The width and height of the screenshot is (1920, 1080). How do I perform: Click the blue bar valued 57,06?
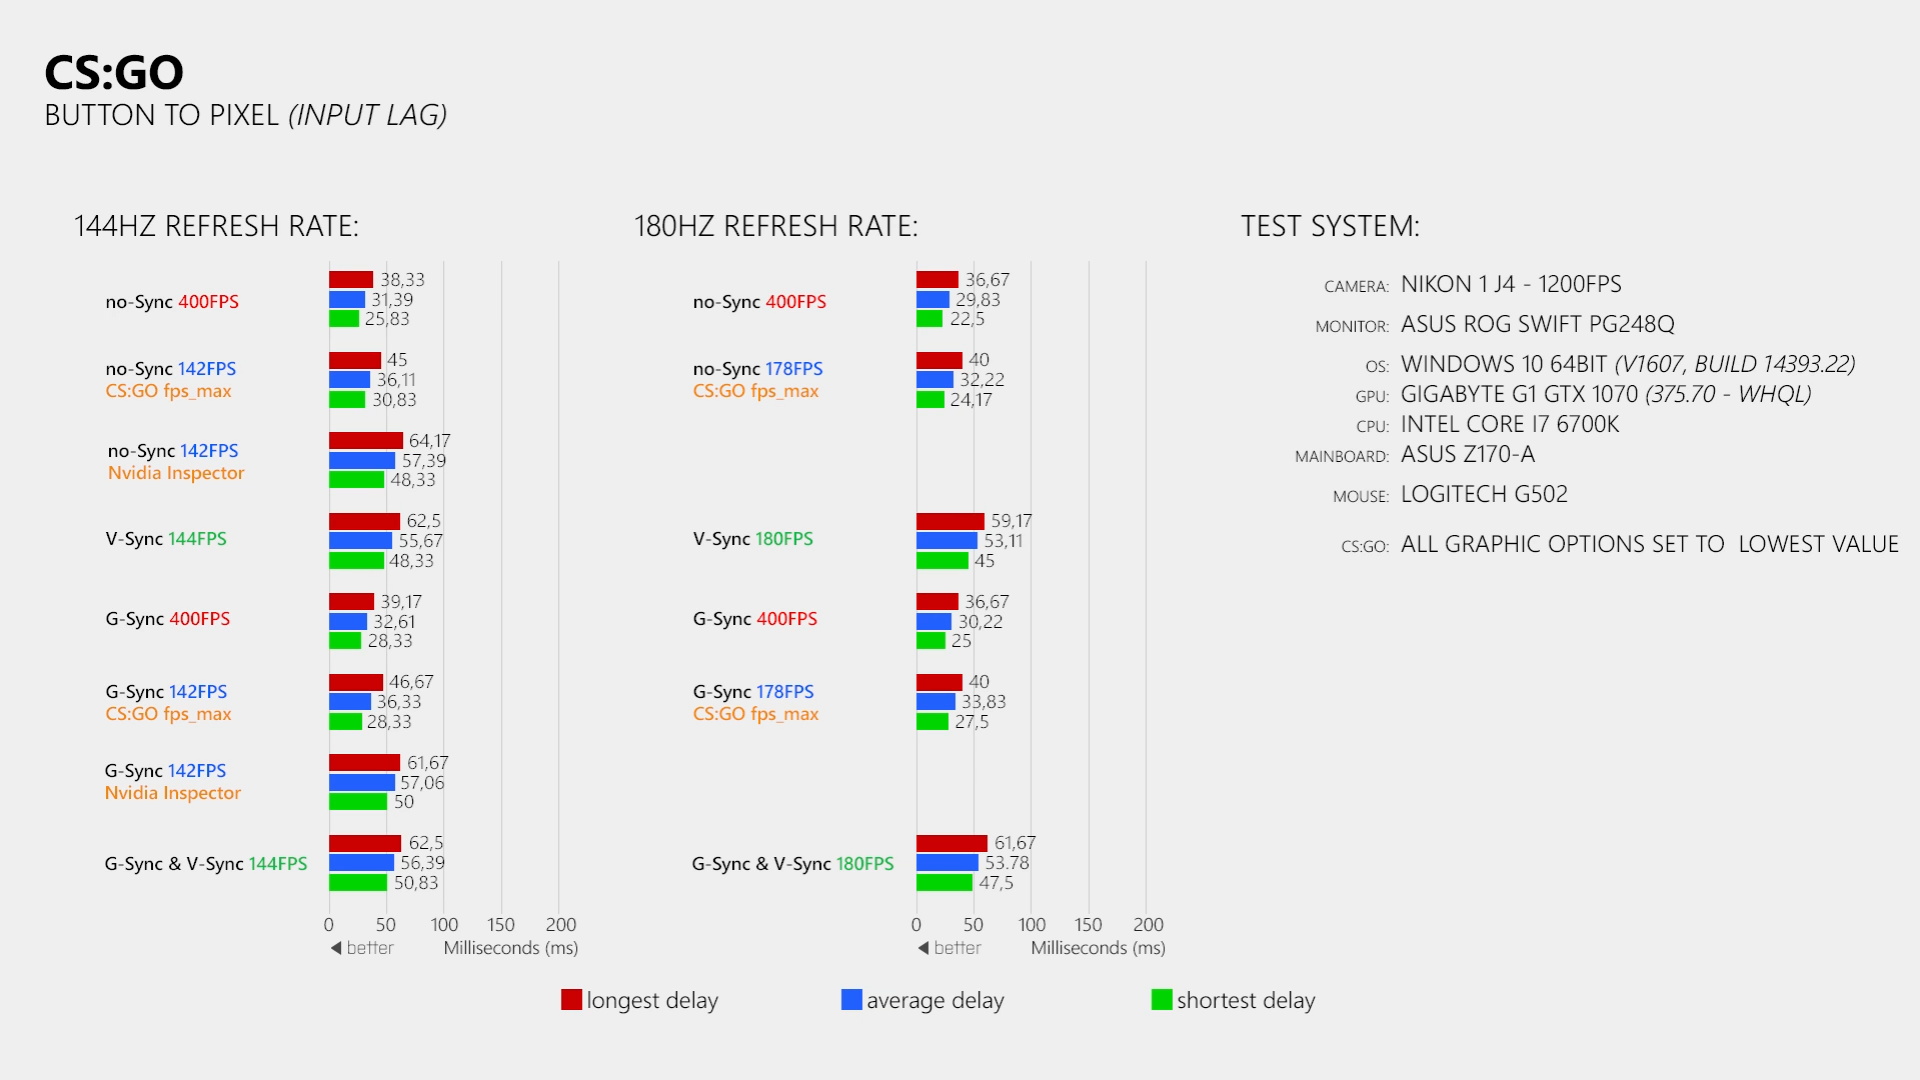click(x=361, y=783)
